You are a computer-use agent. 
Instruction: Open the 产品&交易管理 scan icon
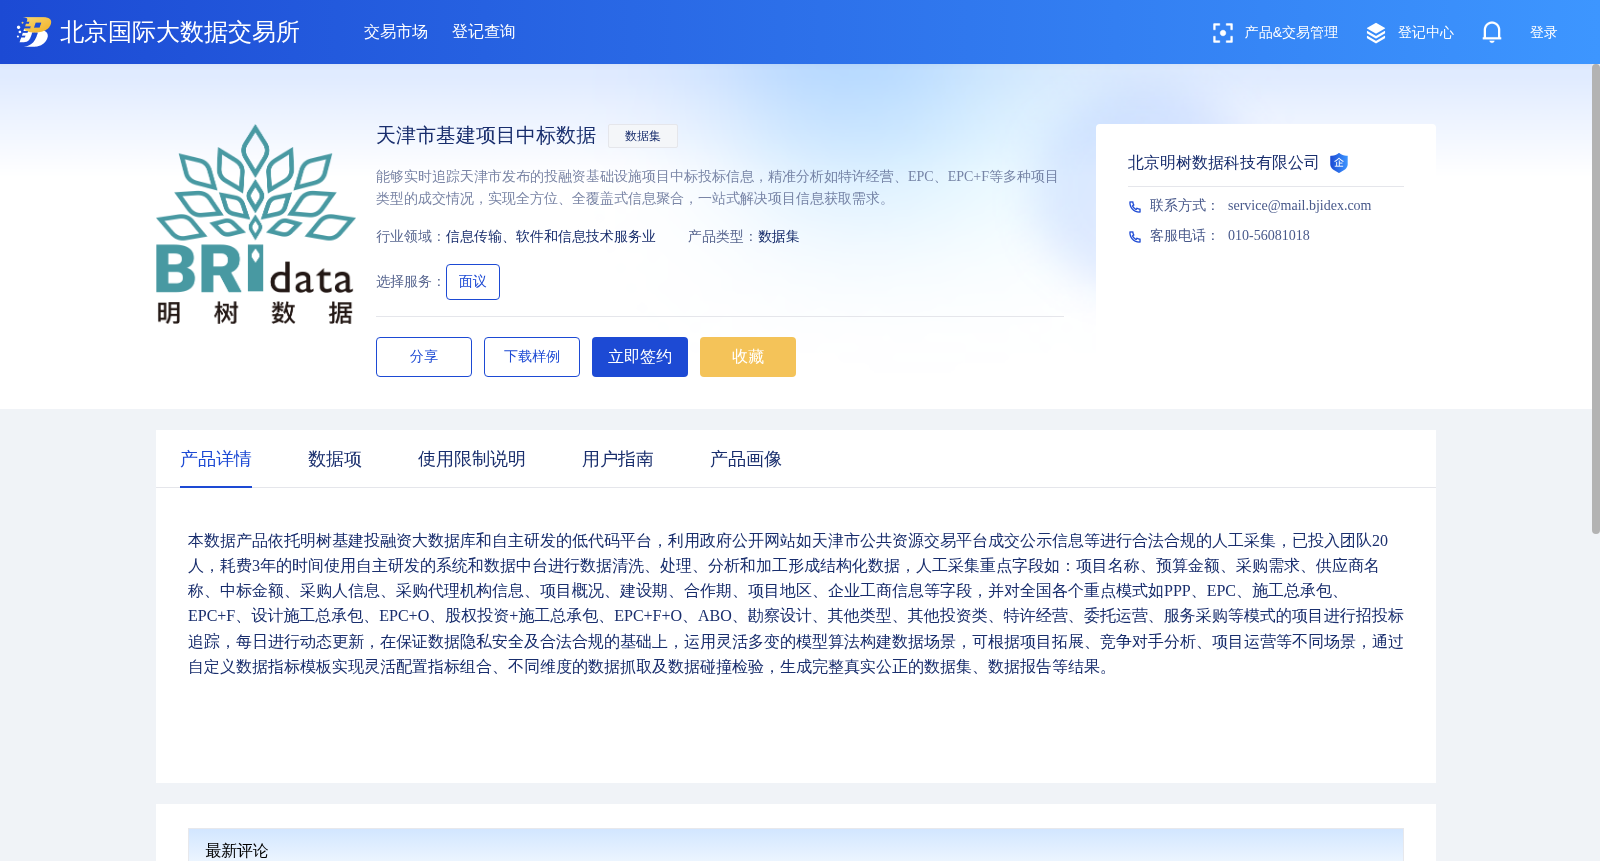[x=1222, y=33]
